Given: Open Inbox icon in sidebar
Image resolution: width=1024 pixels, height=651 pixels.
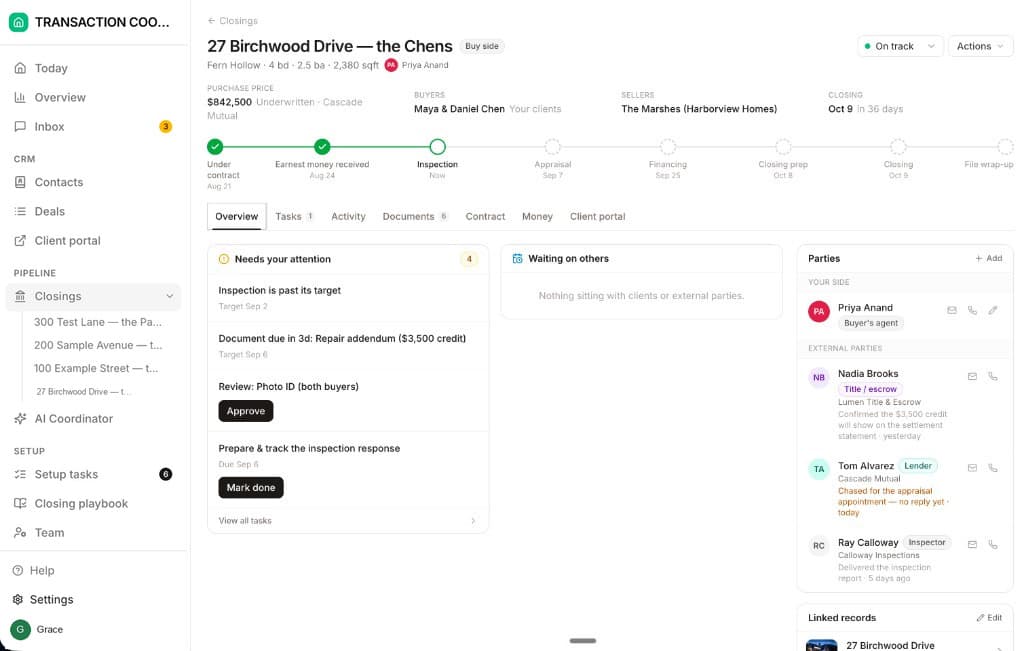Looking at the screenshot, I should click(20, 126).
